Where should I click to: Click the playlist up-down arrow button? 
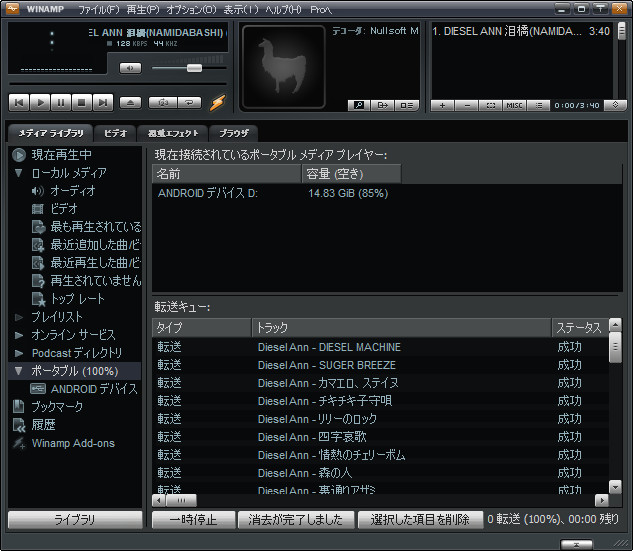coord(615,105)
